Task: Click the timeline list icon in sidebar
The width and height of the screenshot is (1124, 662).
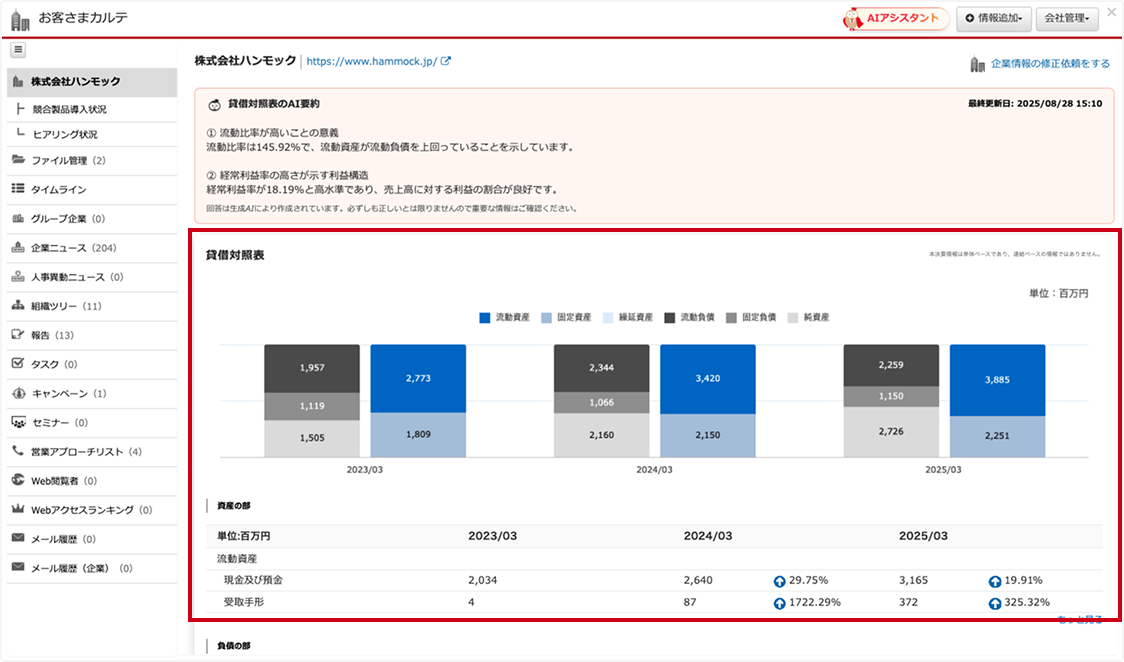Action: [x=18, y=189]
